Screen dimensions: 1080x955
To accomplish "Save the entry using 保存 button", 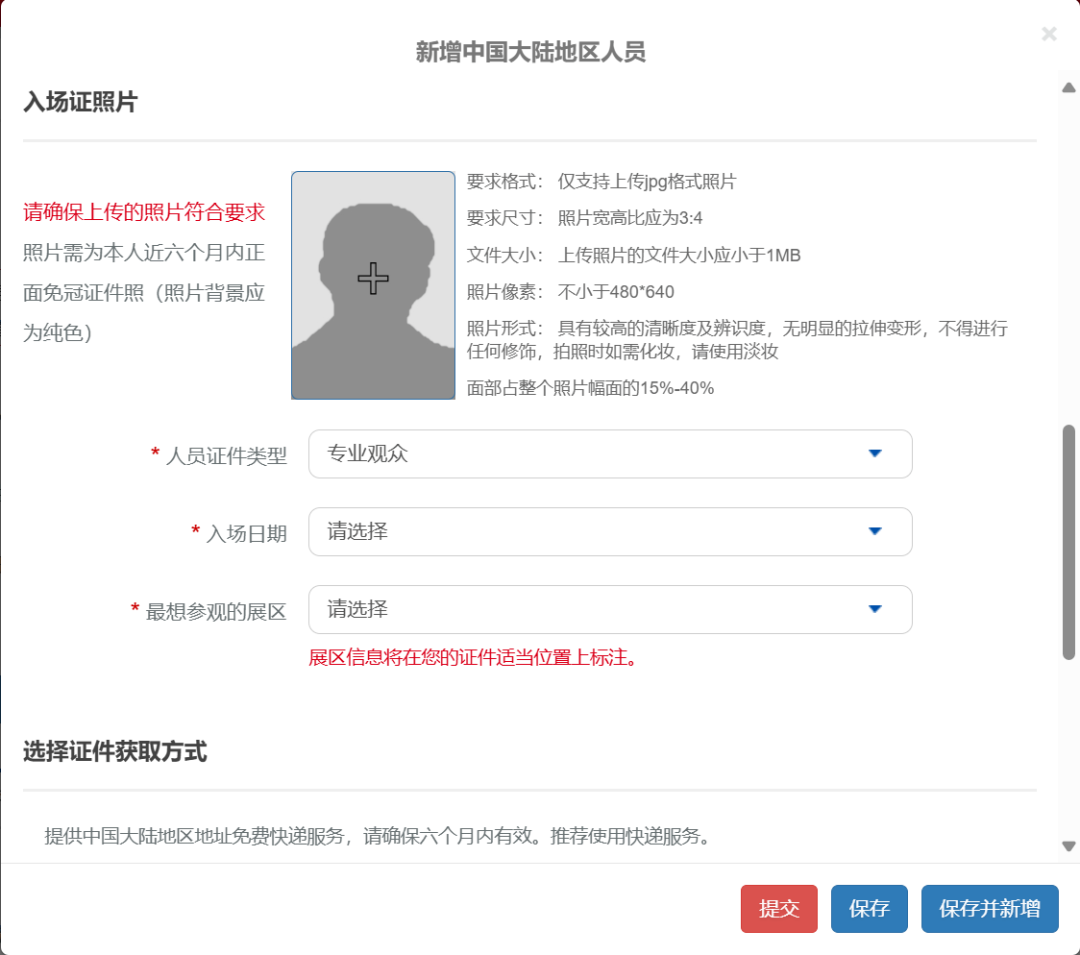I will 868,909.
